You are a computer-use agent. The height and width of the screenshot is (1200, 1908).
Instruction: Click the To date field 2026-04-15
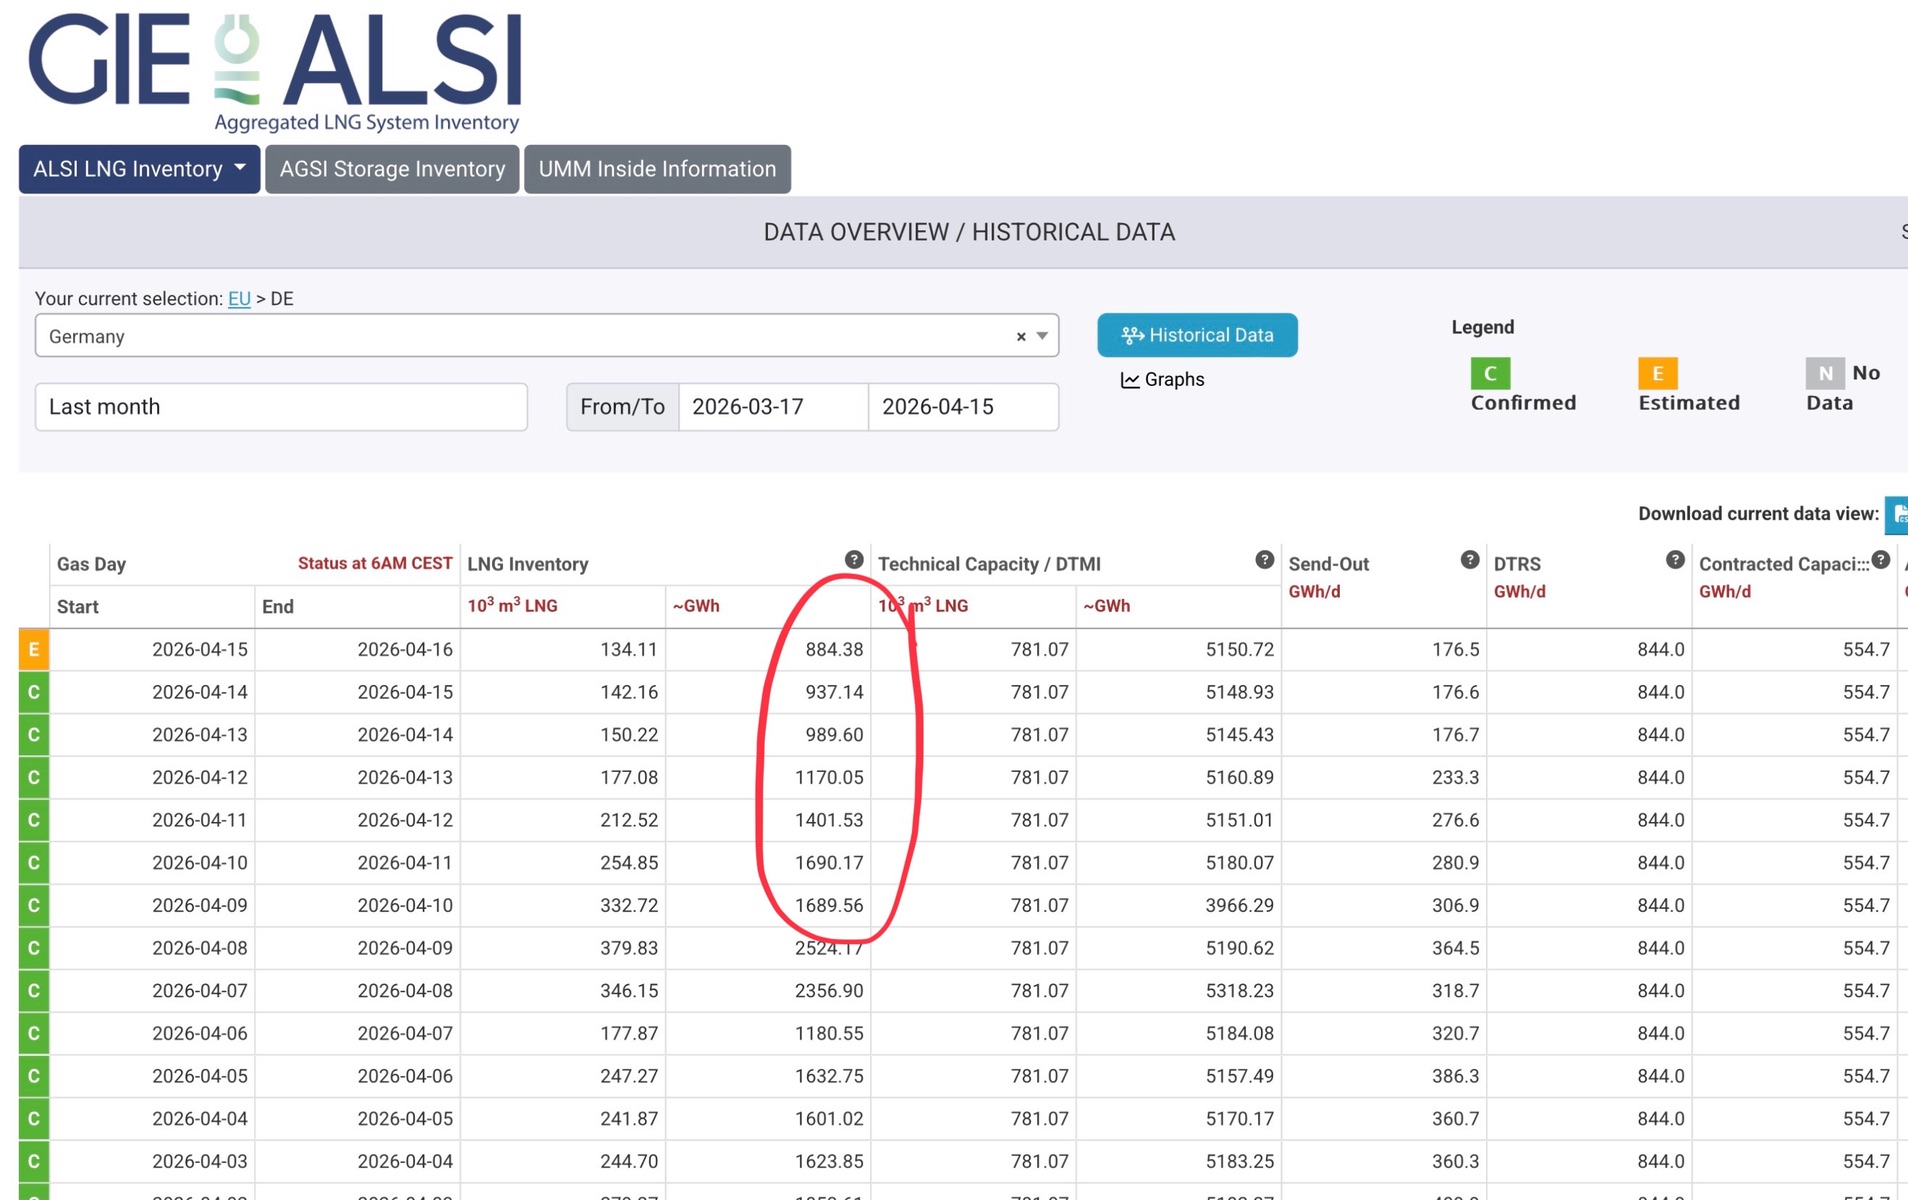coord(962,407)
